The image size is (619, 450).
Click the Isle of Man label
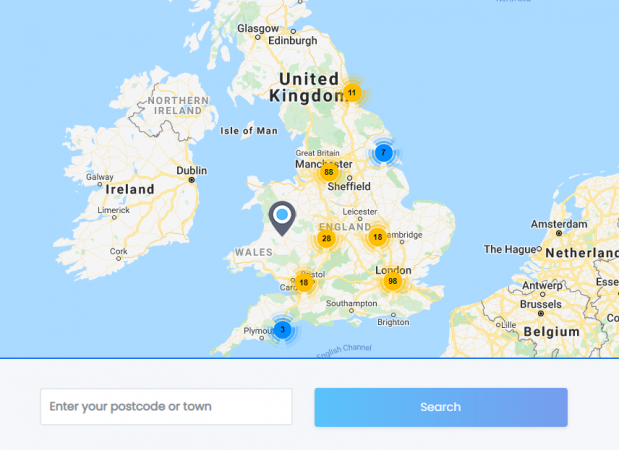[x=249, y=131]
